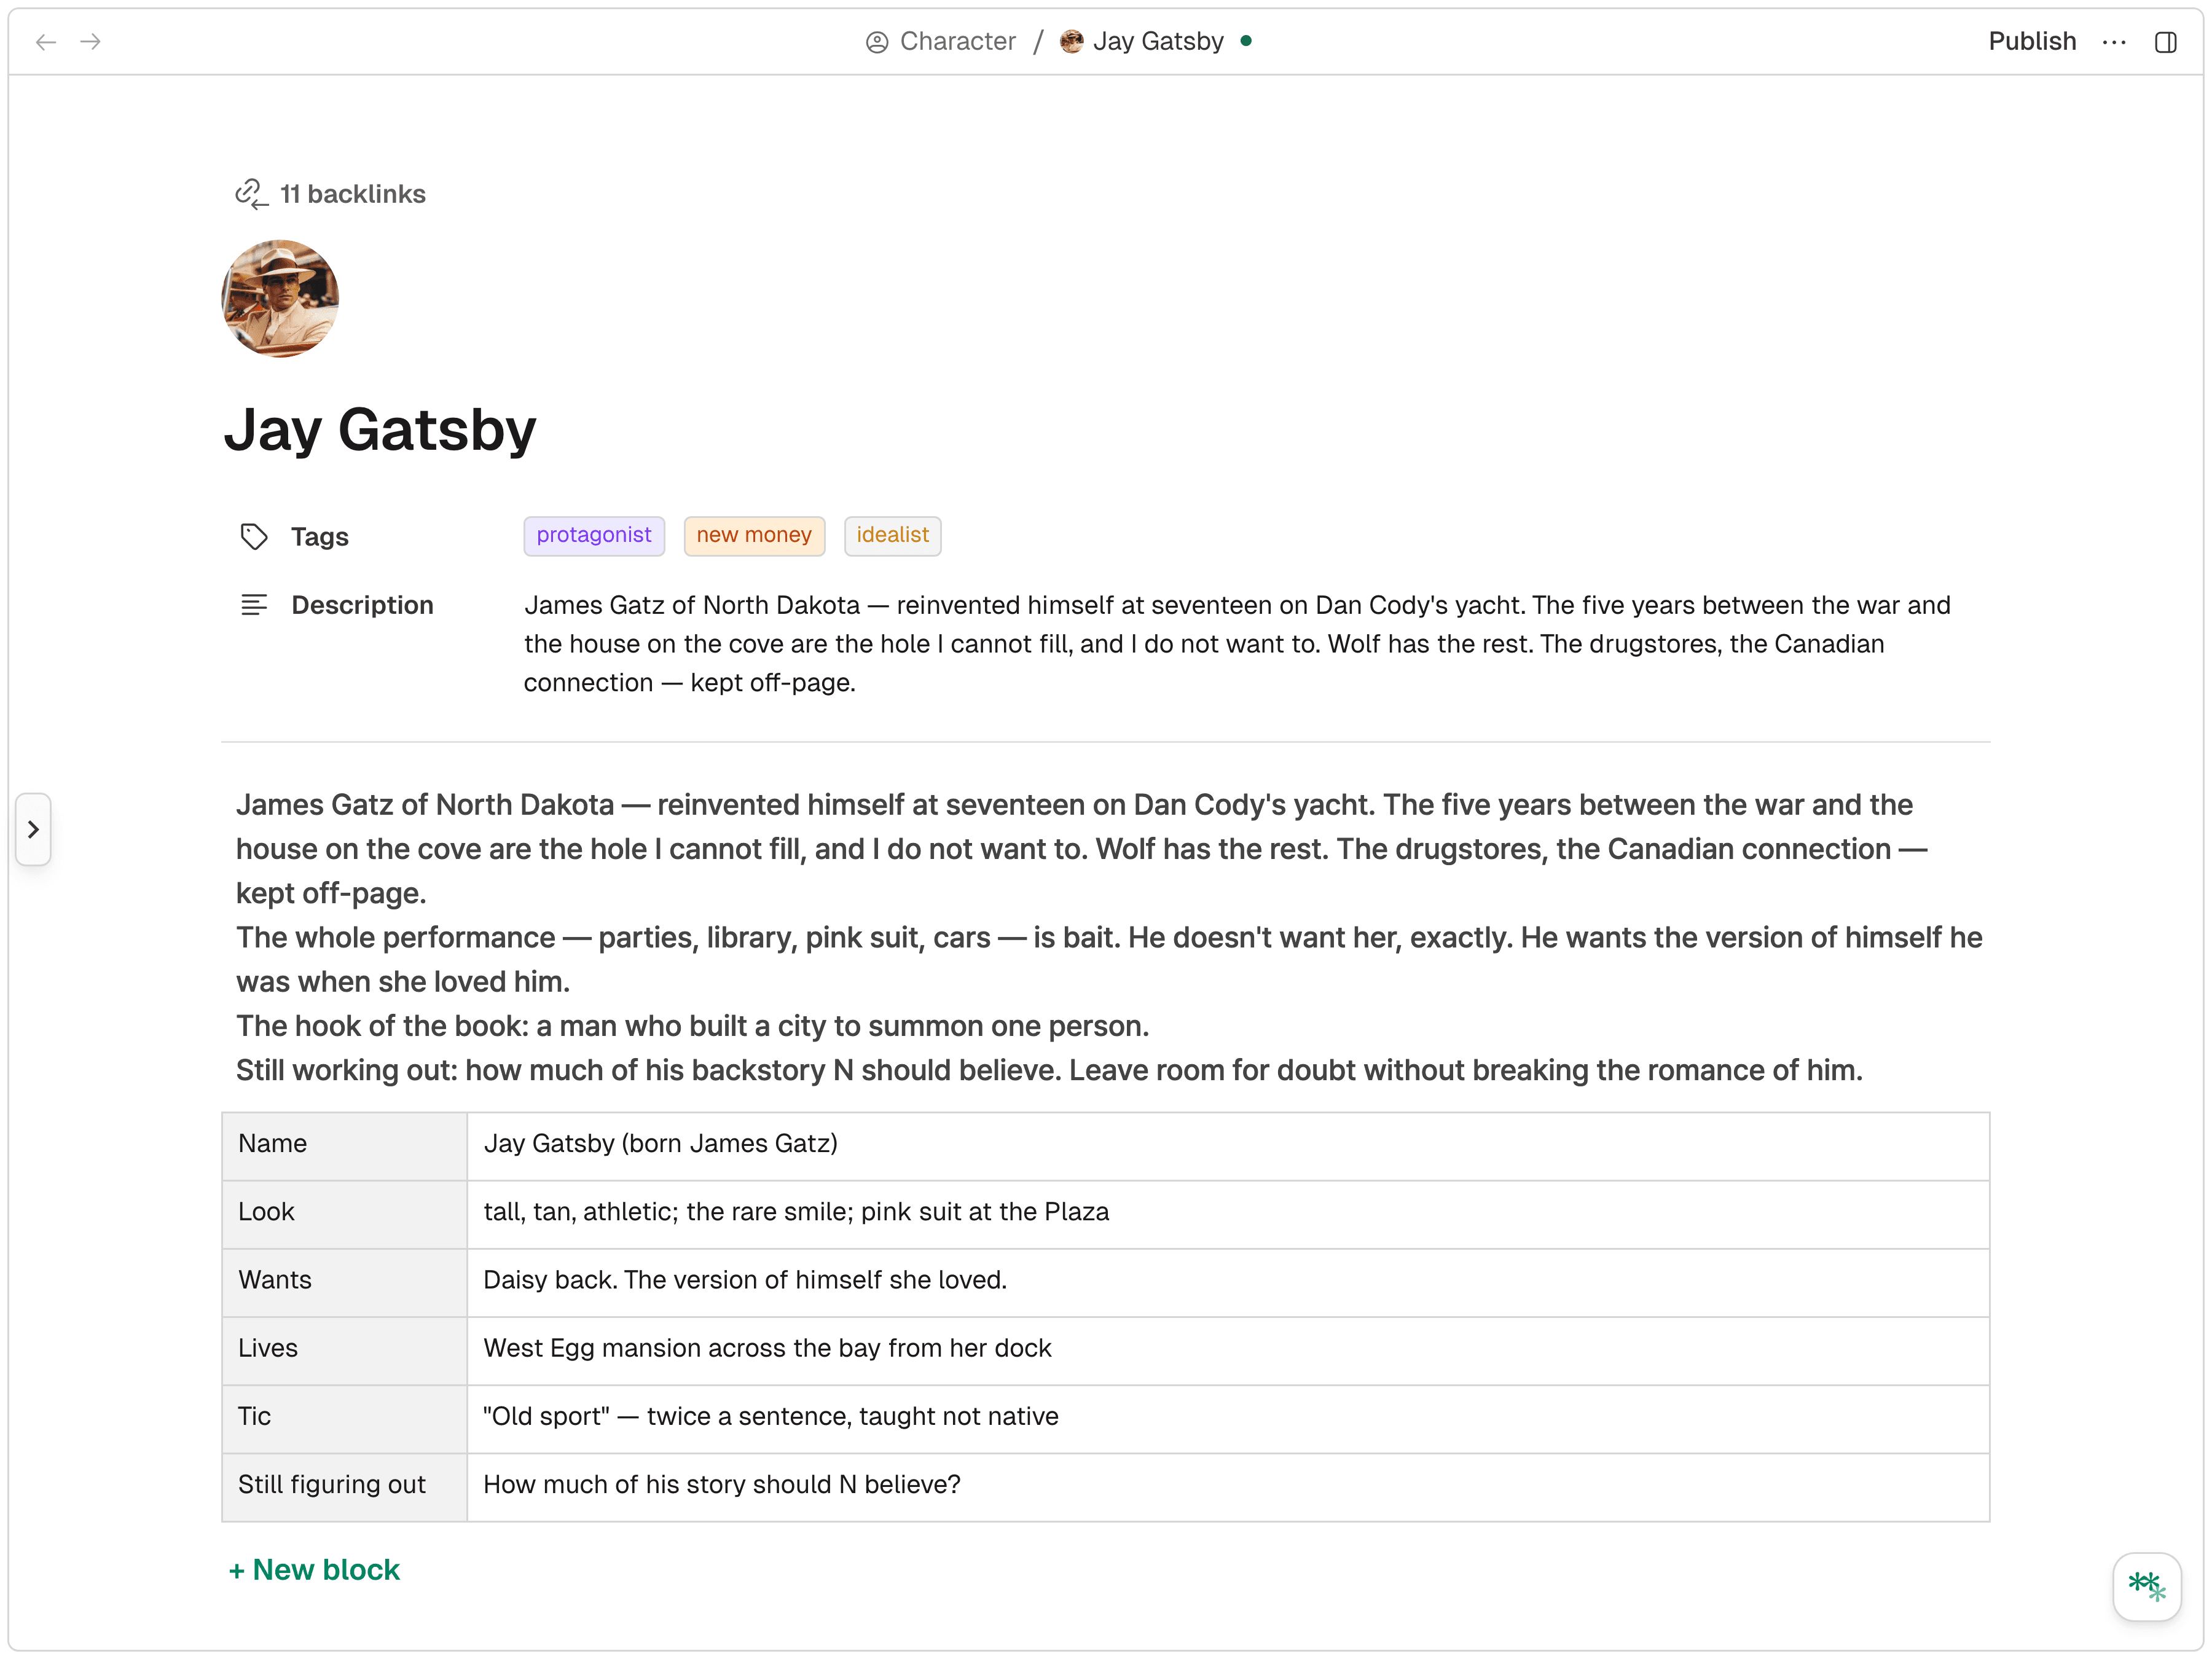The width and height of the screenshot is (2212, 1659).
Task: Edit the Jay Gatsby page title
Action: click(380, 430)
